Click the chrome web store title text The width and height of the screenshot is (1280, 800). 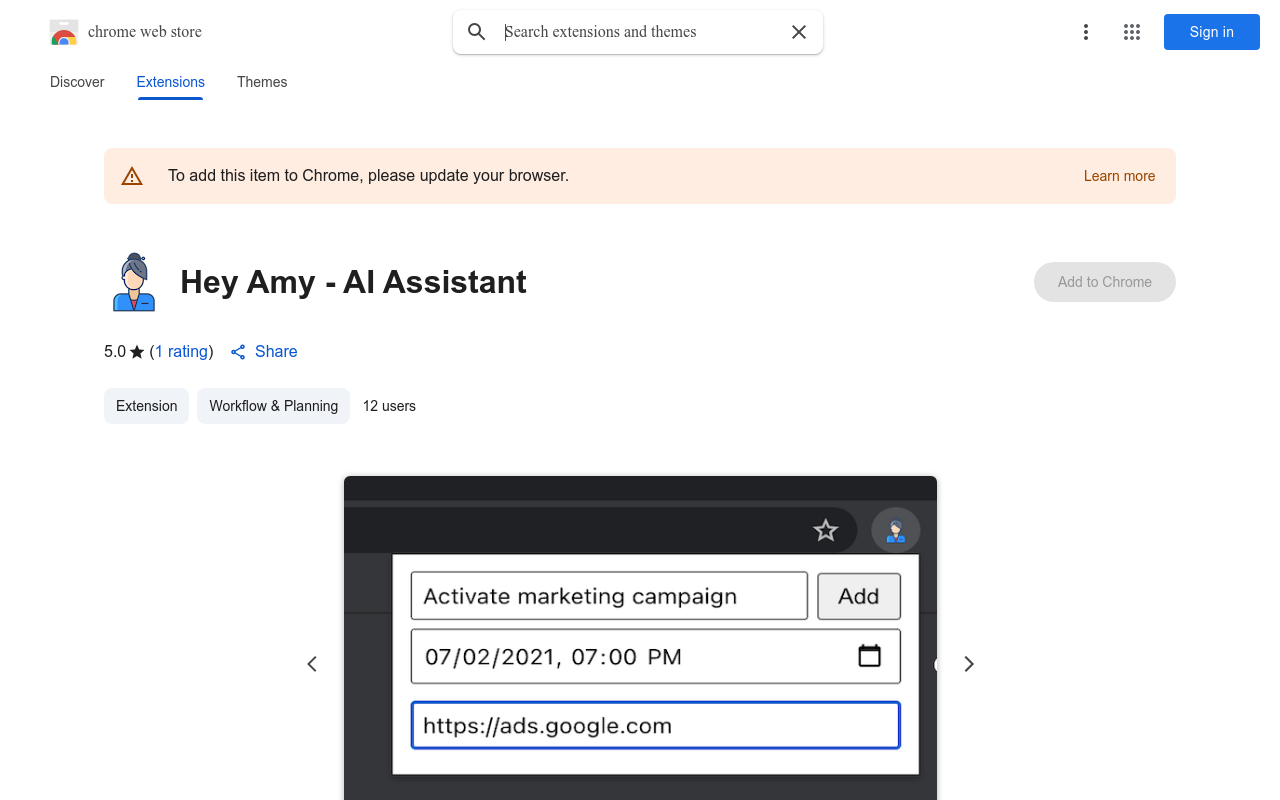coord(145,32)
